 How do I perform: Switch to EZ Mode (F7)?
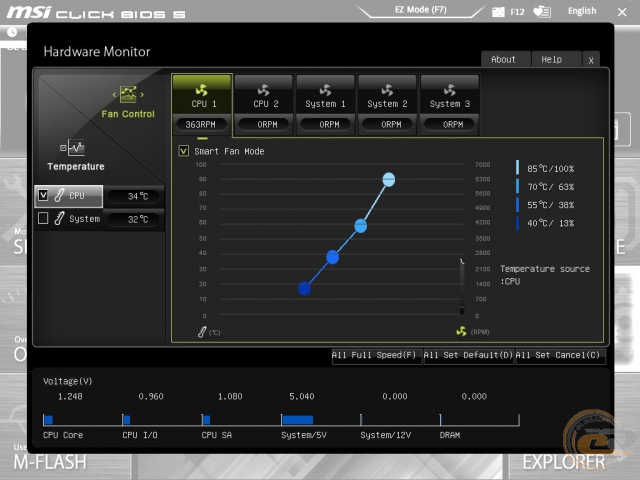tap(420, 10)
